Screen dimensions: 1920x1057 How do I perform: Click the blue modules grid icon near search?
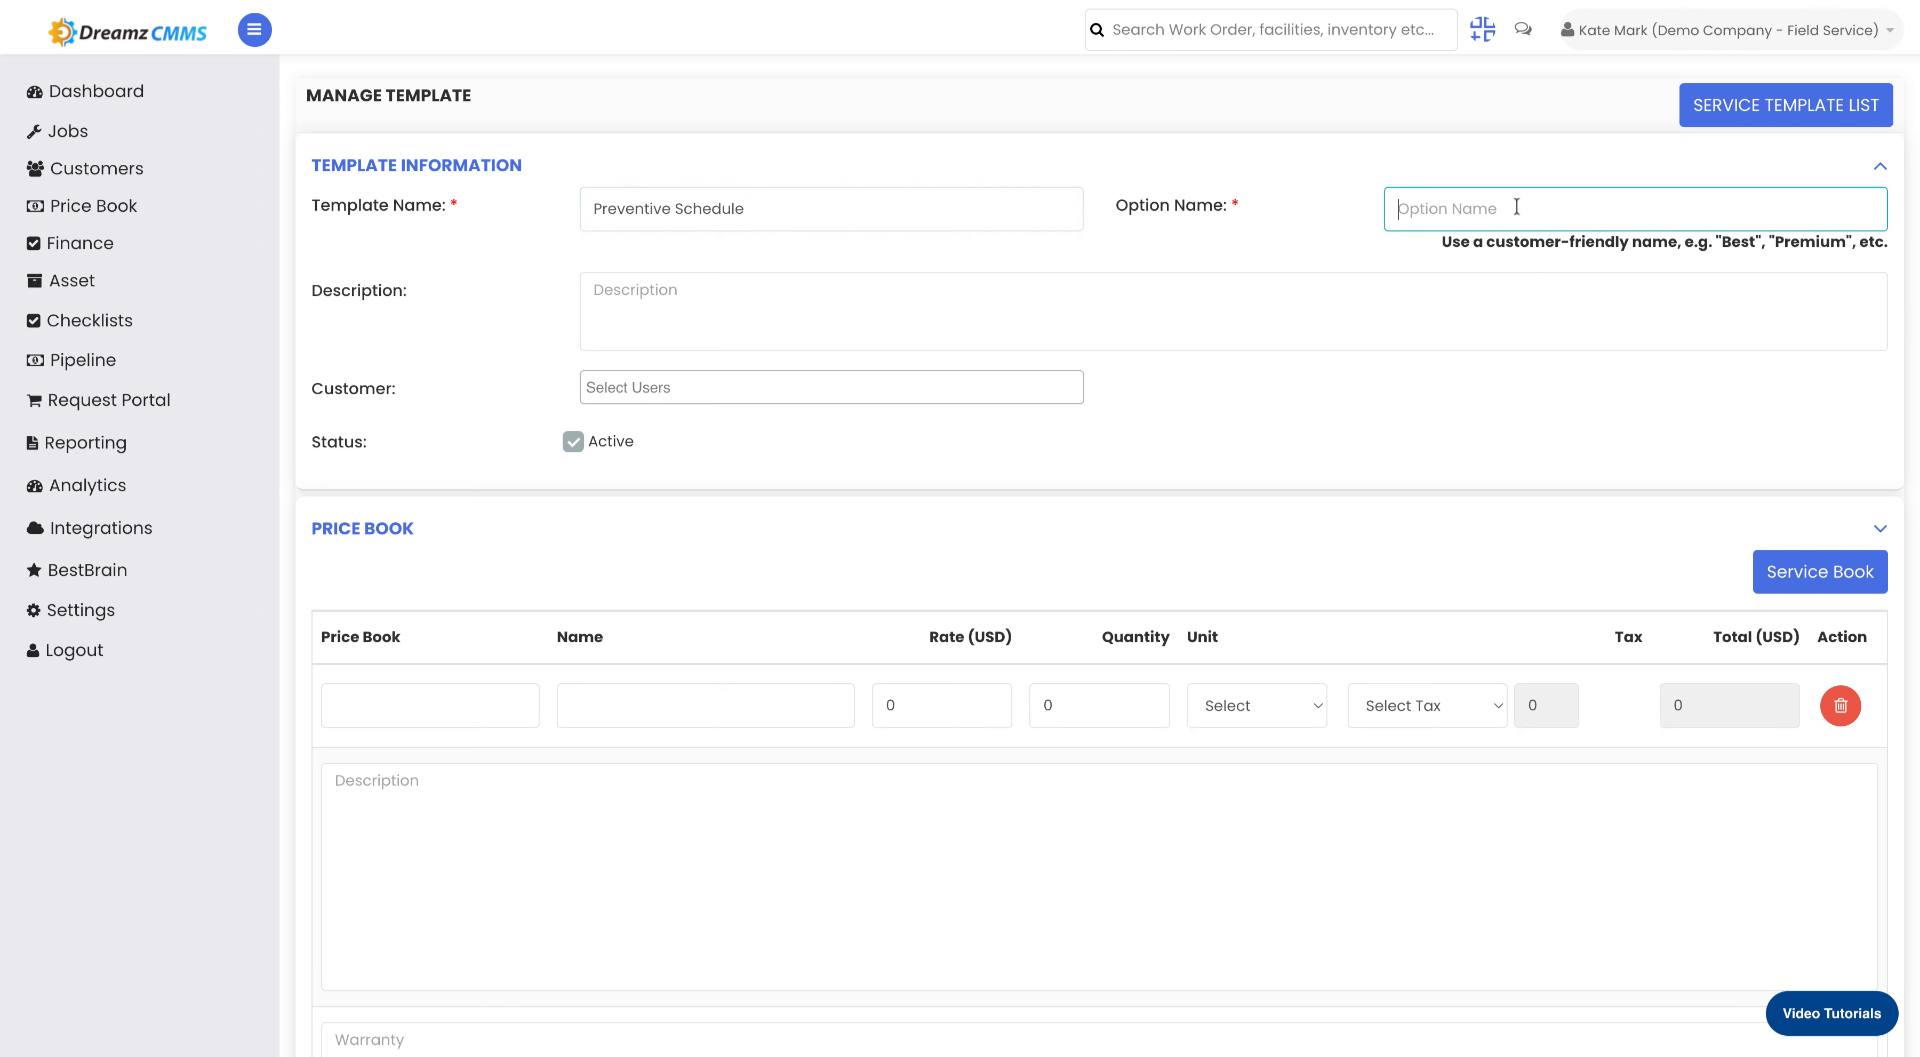[1482, 29]
